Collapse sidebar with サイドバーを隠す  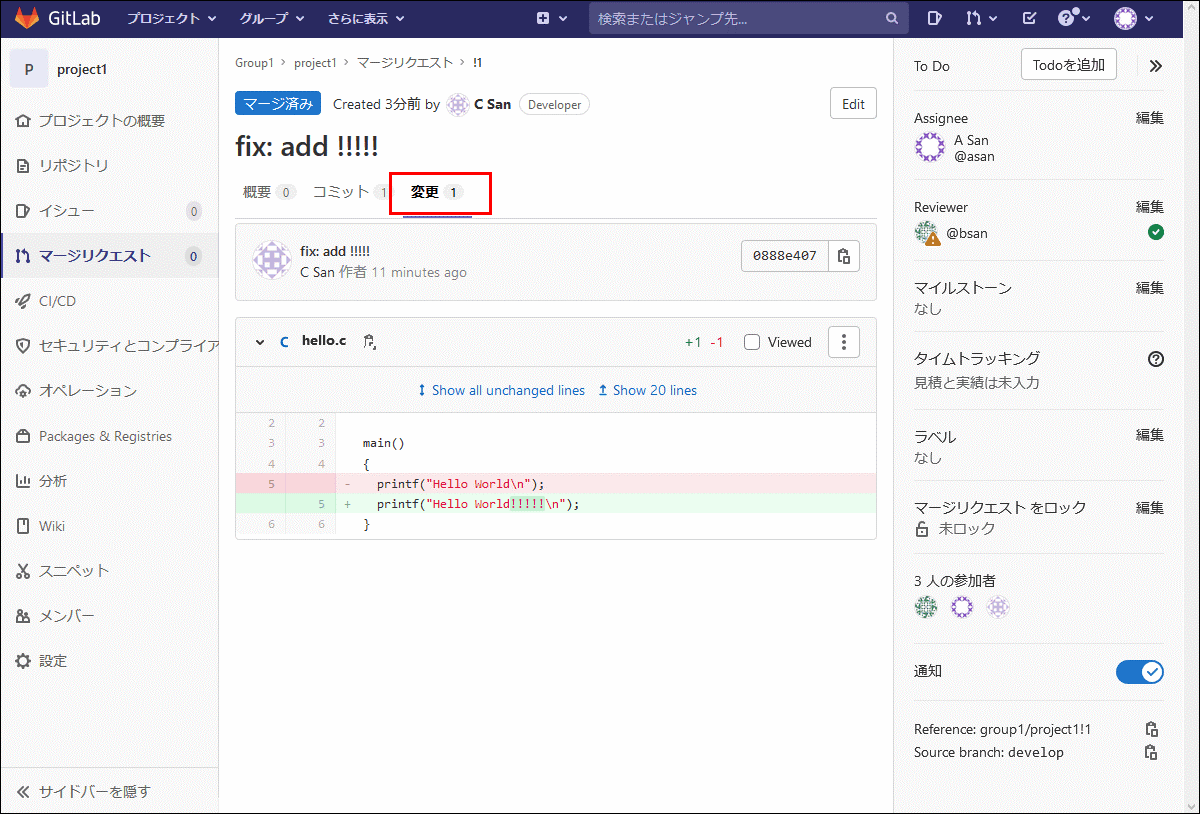(x=109, y=791)
